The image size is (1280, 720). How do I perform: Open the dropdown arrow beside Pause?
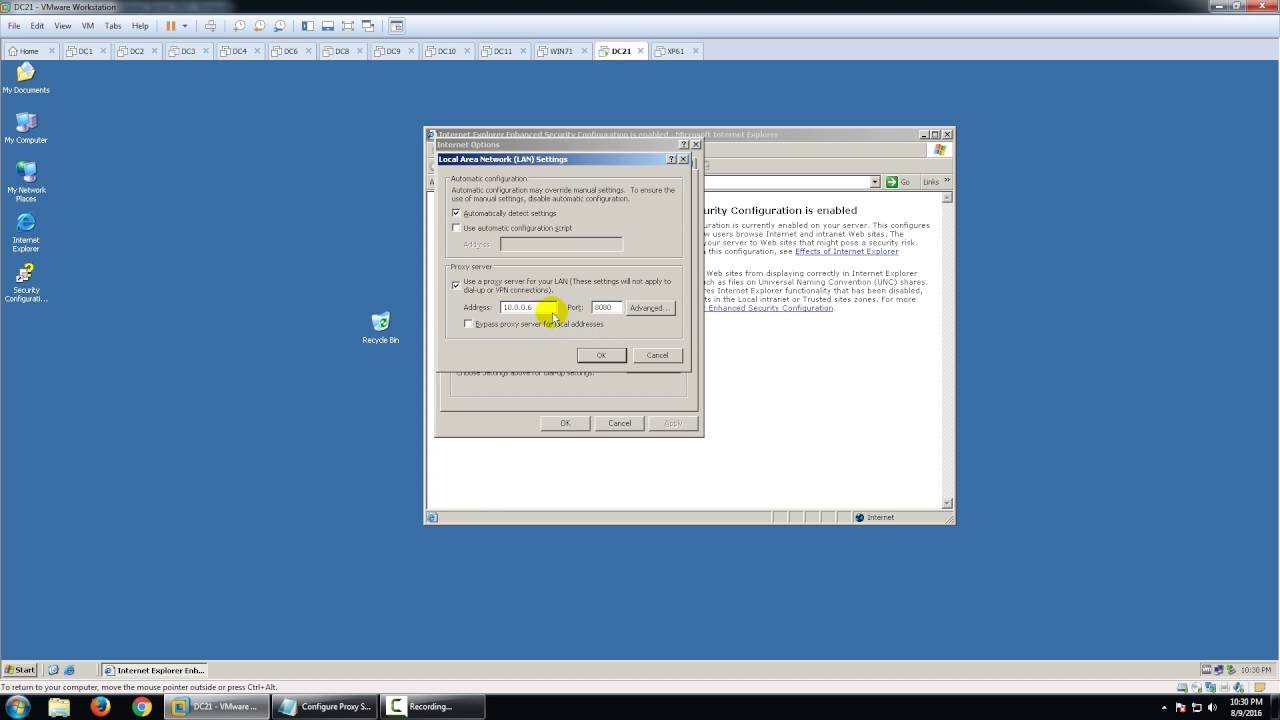(184, 26)
